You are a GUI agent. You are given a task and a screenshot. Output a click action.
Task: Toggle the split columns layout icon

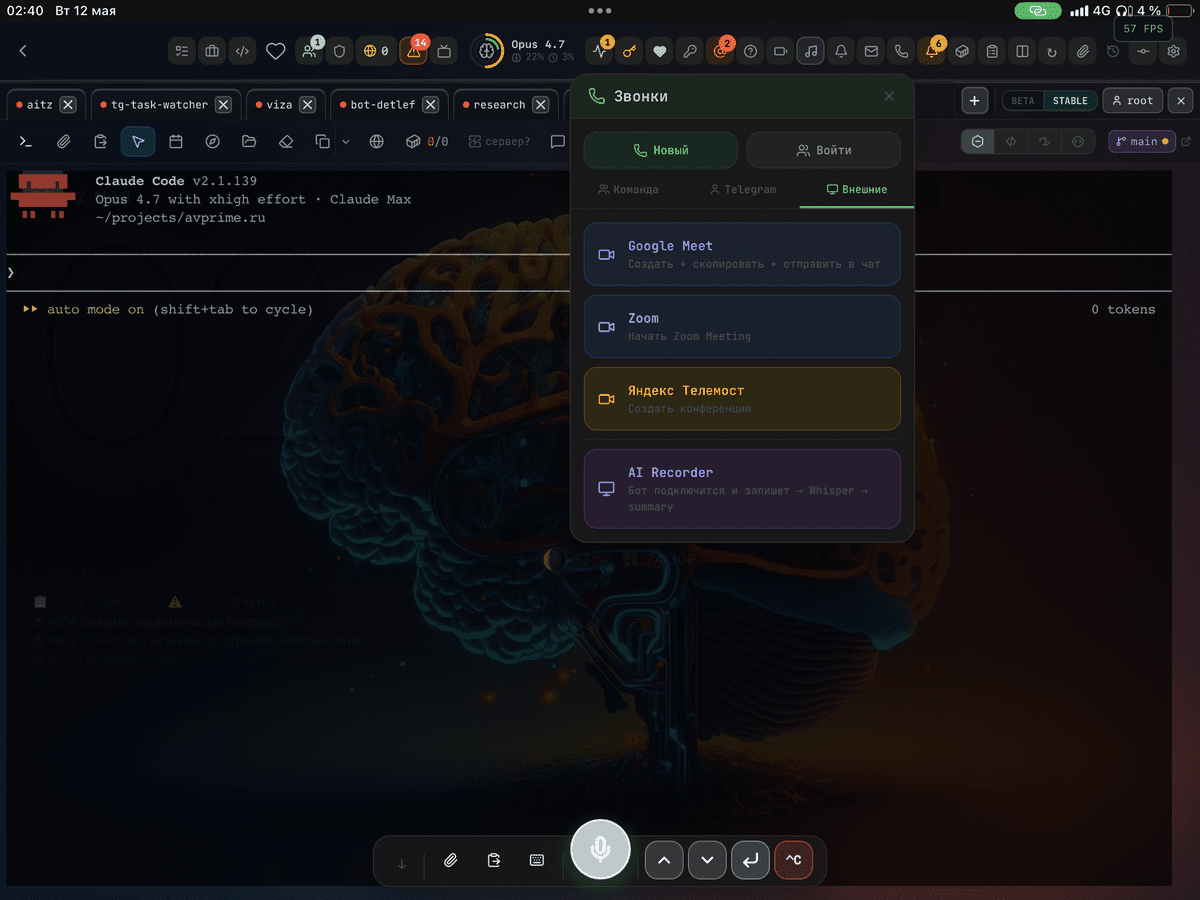(1022, 51)
